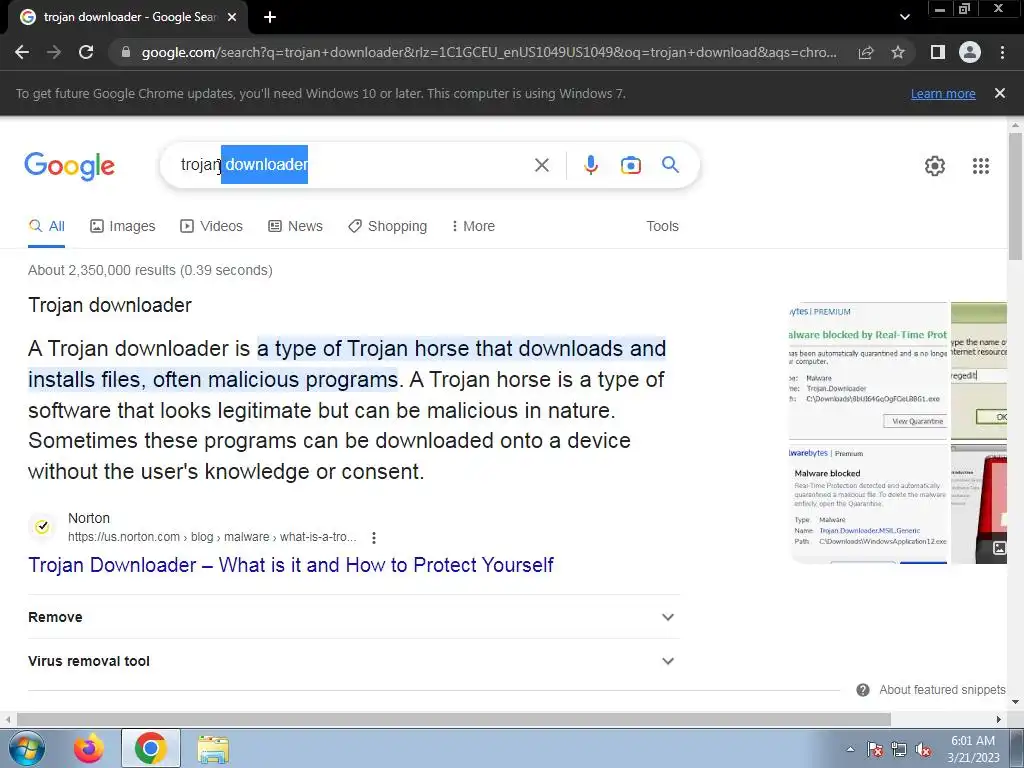Go back with the browser back arrow

point(22,52)
